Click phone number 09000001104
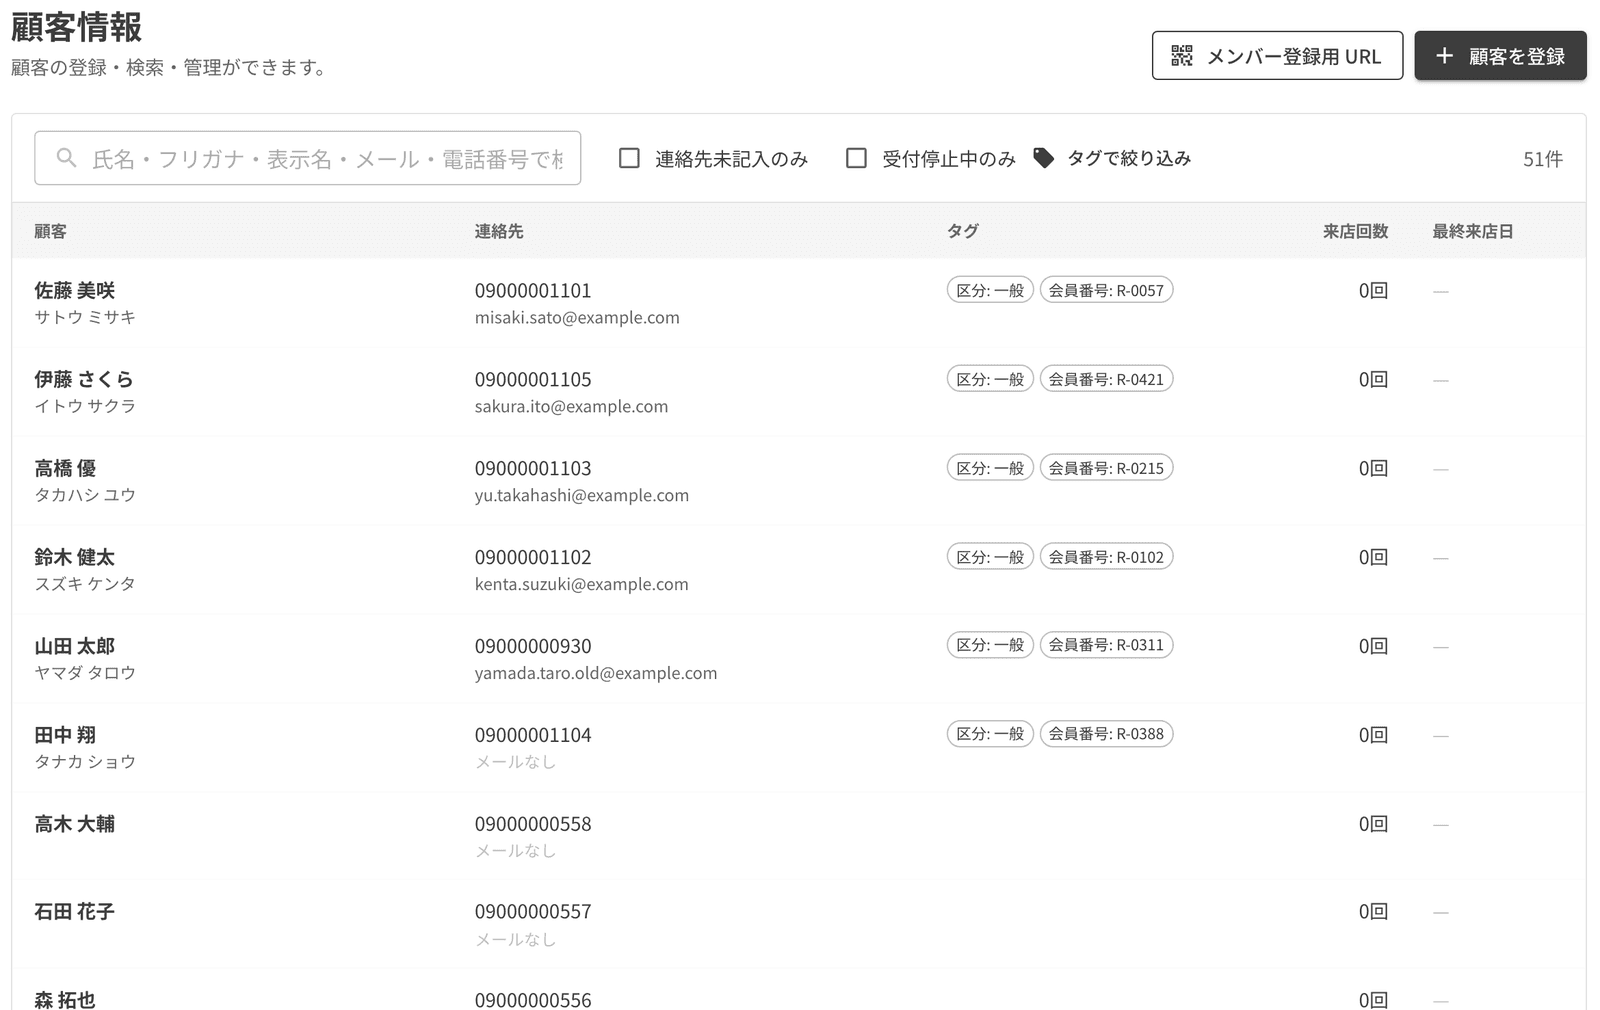 [x=533, y=735]
